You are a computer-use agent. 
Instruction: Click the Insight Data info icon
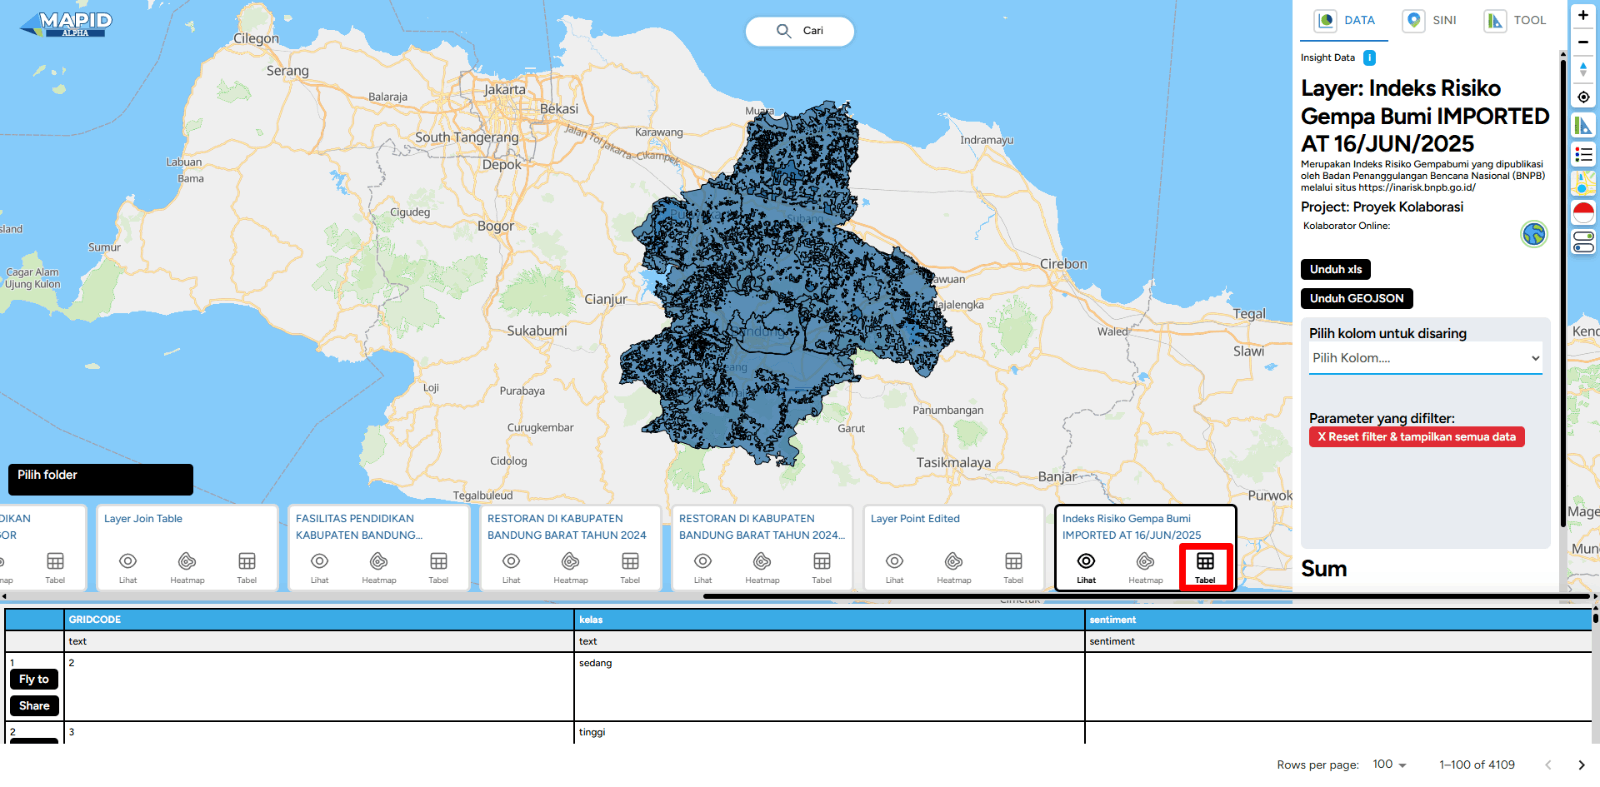tap(1369, 58)
